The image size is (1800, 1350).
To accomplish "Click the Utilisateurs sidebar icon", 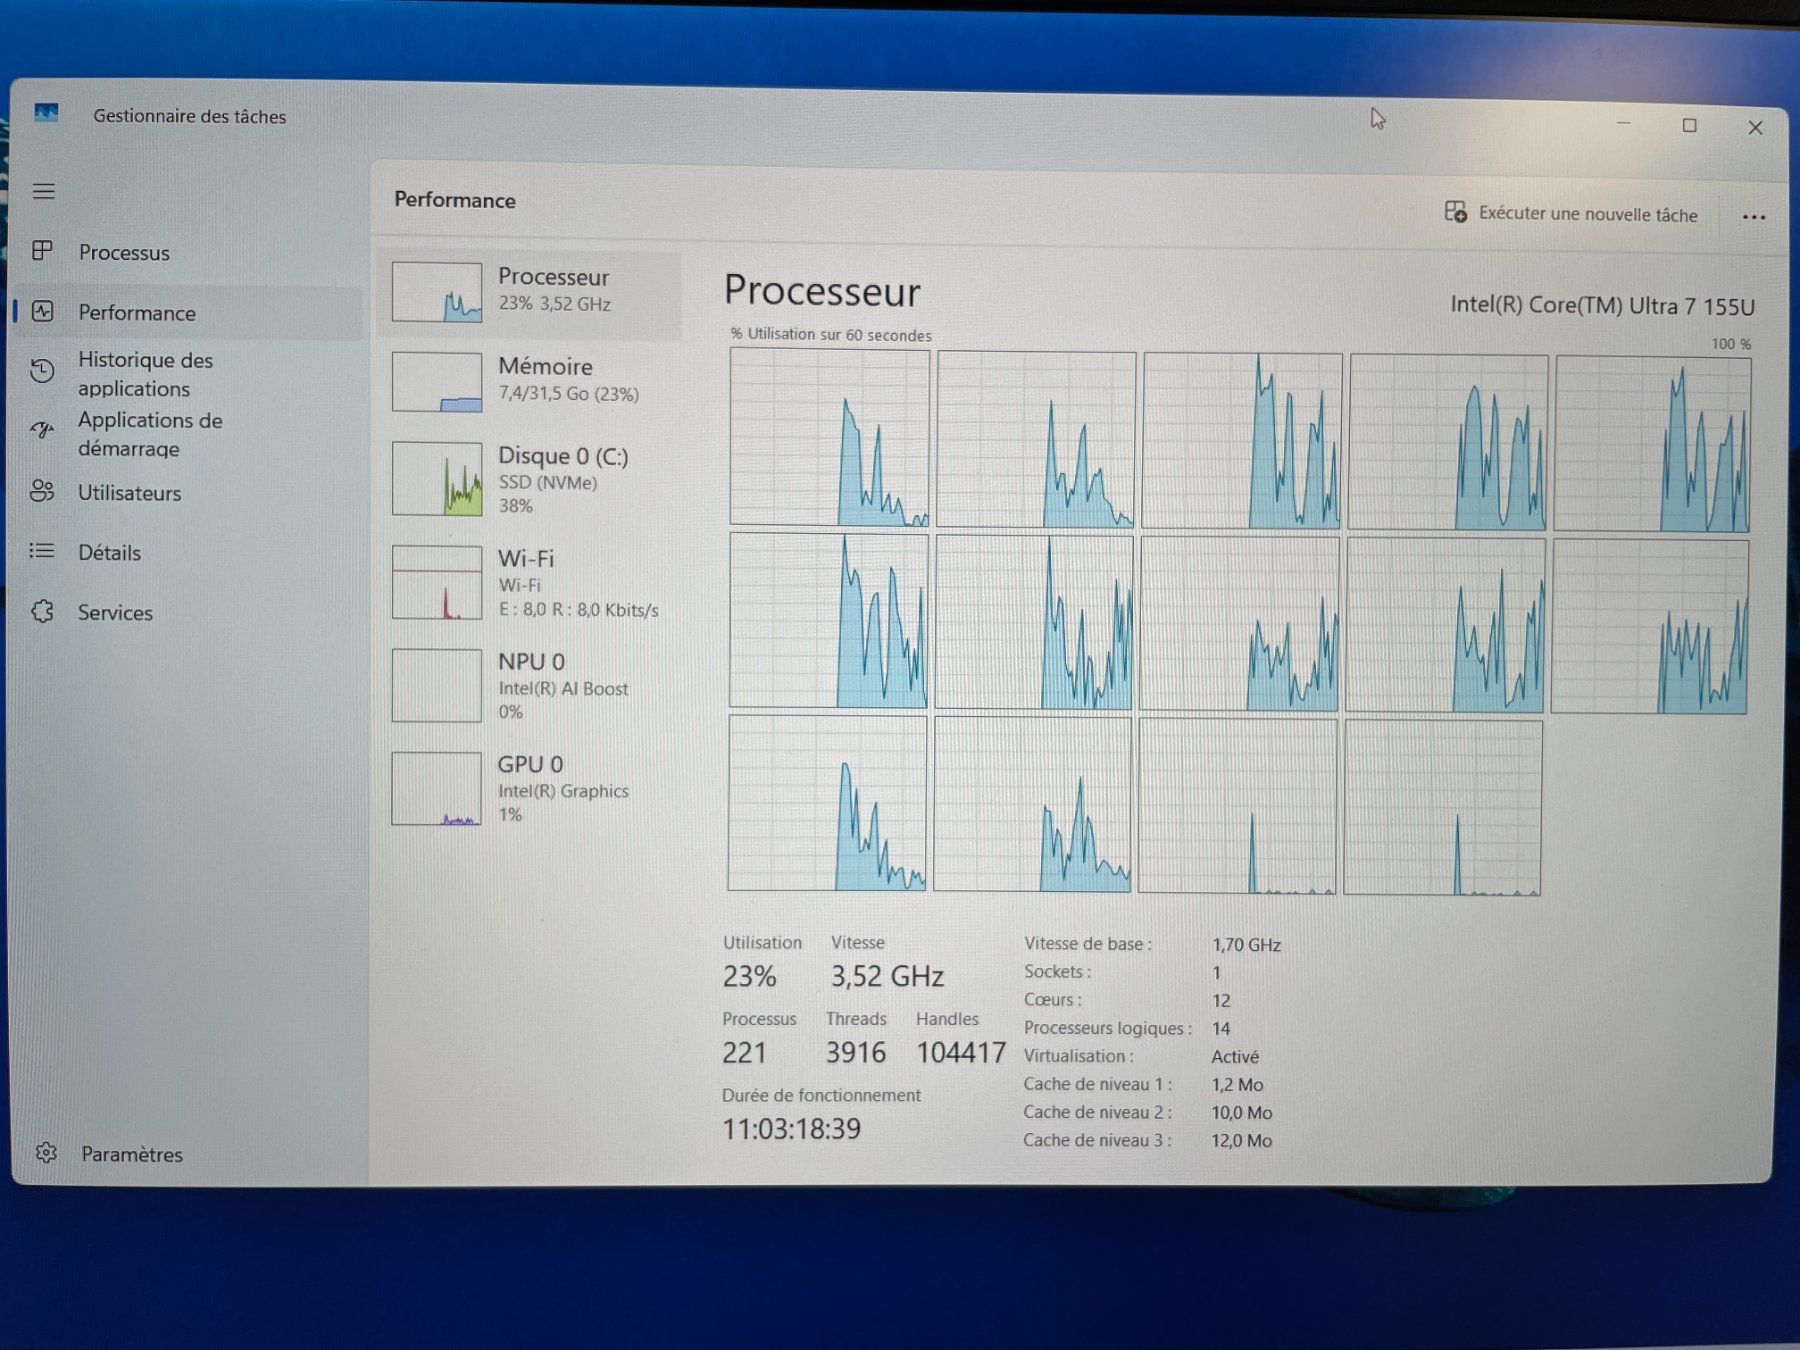I will click(x=42, y=491).
